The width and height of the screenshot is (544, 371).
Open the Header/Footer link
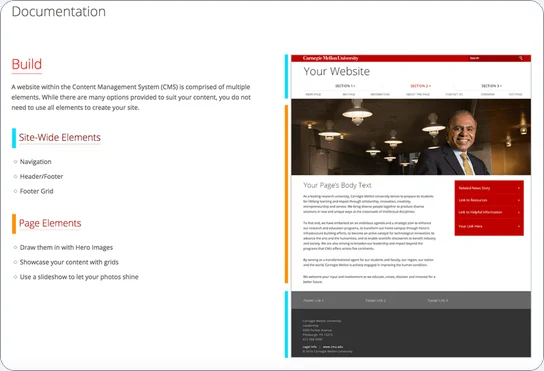41,176
